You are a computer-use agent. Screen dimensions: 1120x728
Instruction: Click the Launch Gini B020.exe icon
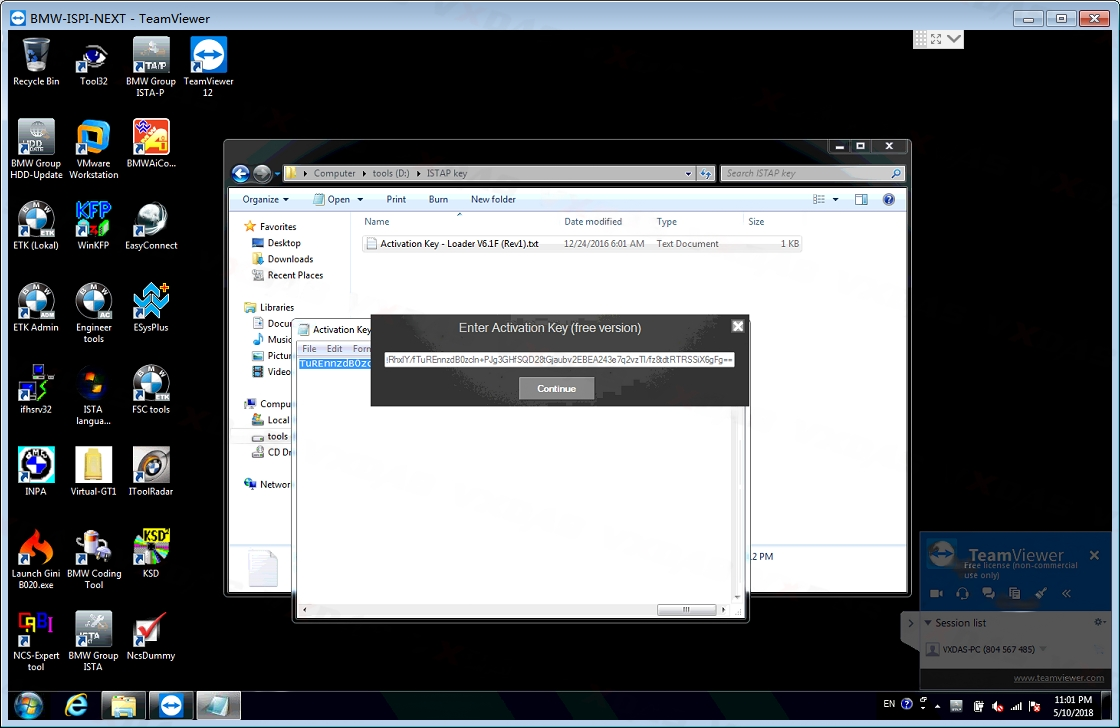click(36, 560)
